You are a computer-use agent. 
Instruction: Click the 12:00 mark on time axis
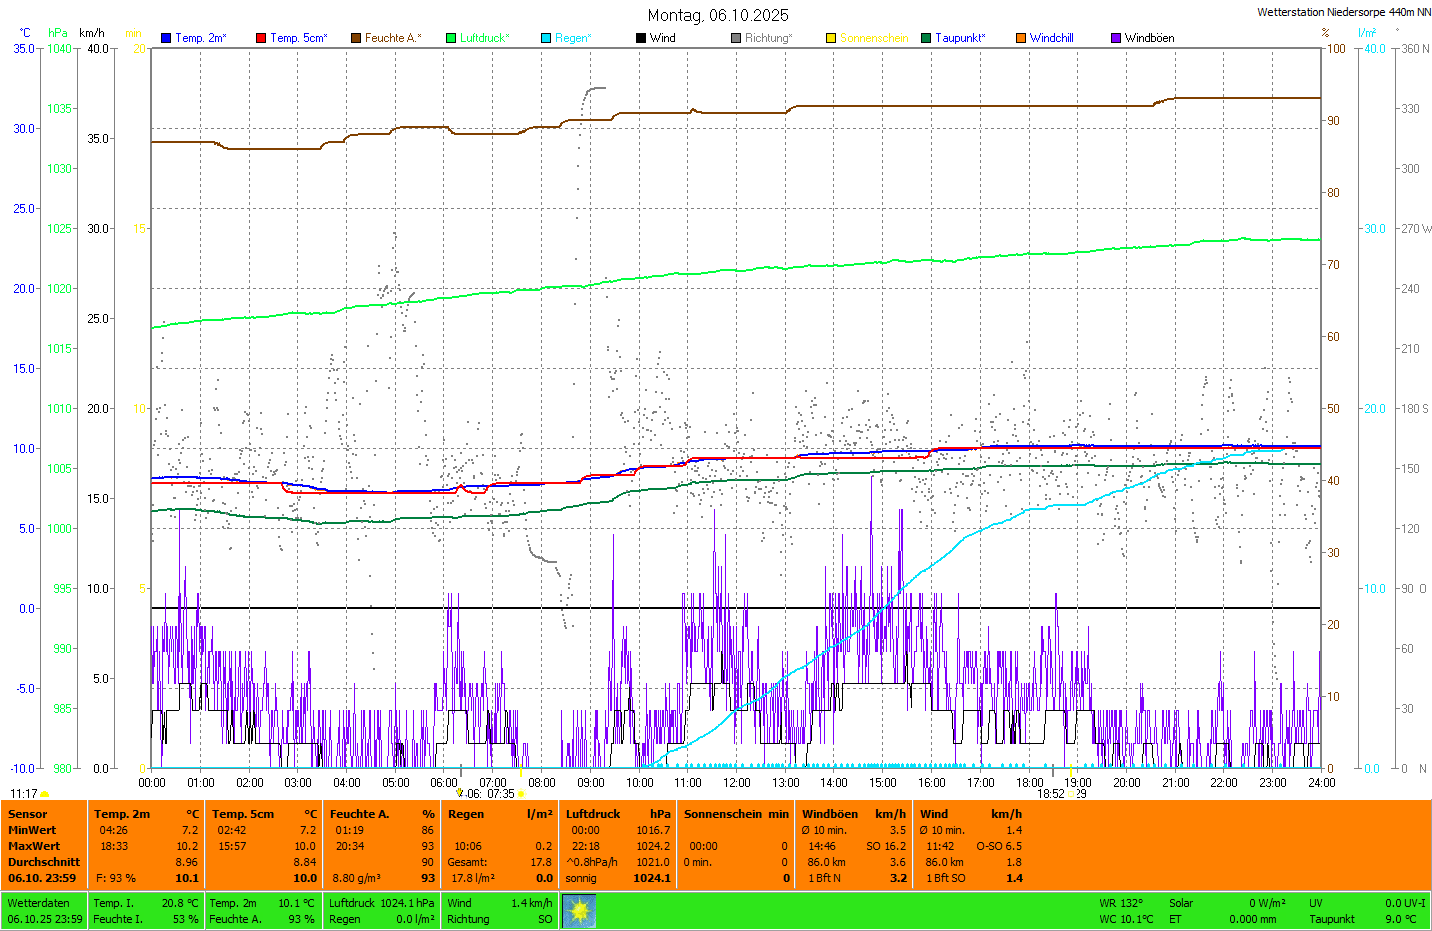(x=737, y=783)
